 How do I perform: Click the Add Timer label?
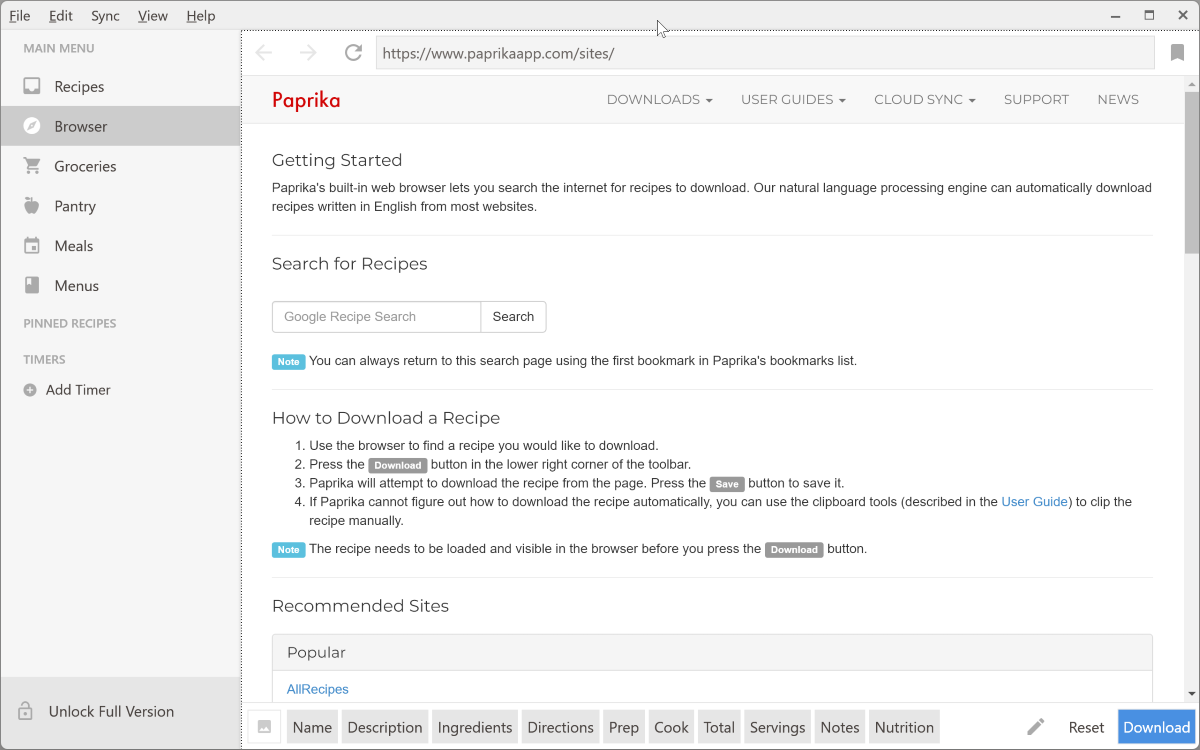(x=78, y=390)
